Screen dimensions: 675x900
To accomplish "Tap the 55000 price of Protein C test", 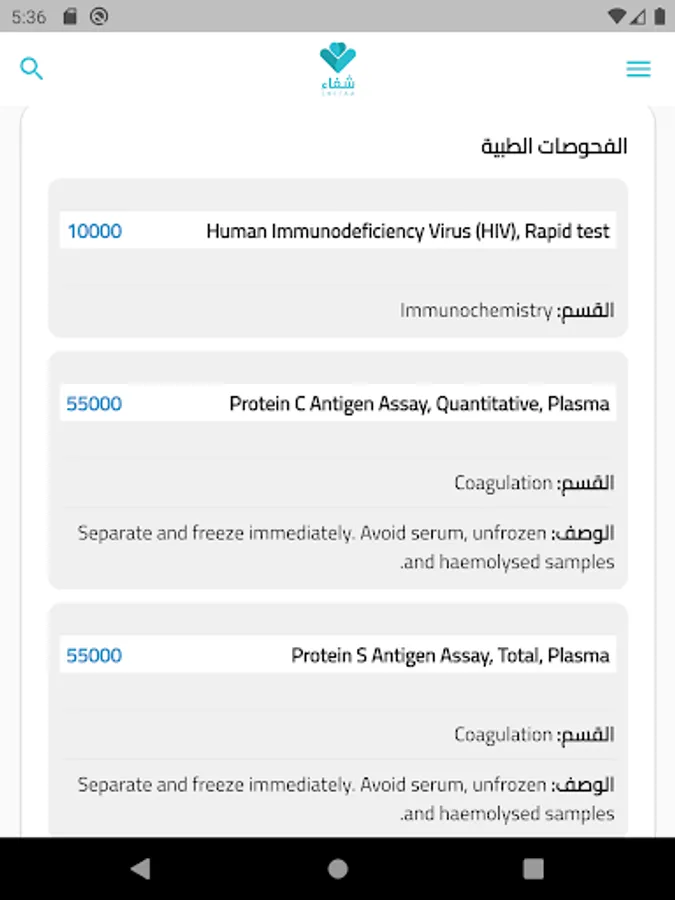I will tap(94, 404).
